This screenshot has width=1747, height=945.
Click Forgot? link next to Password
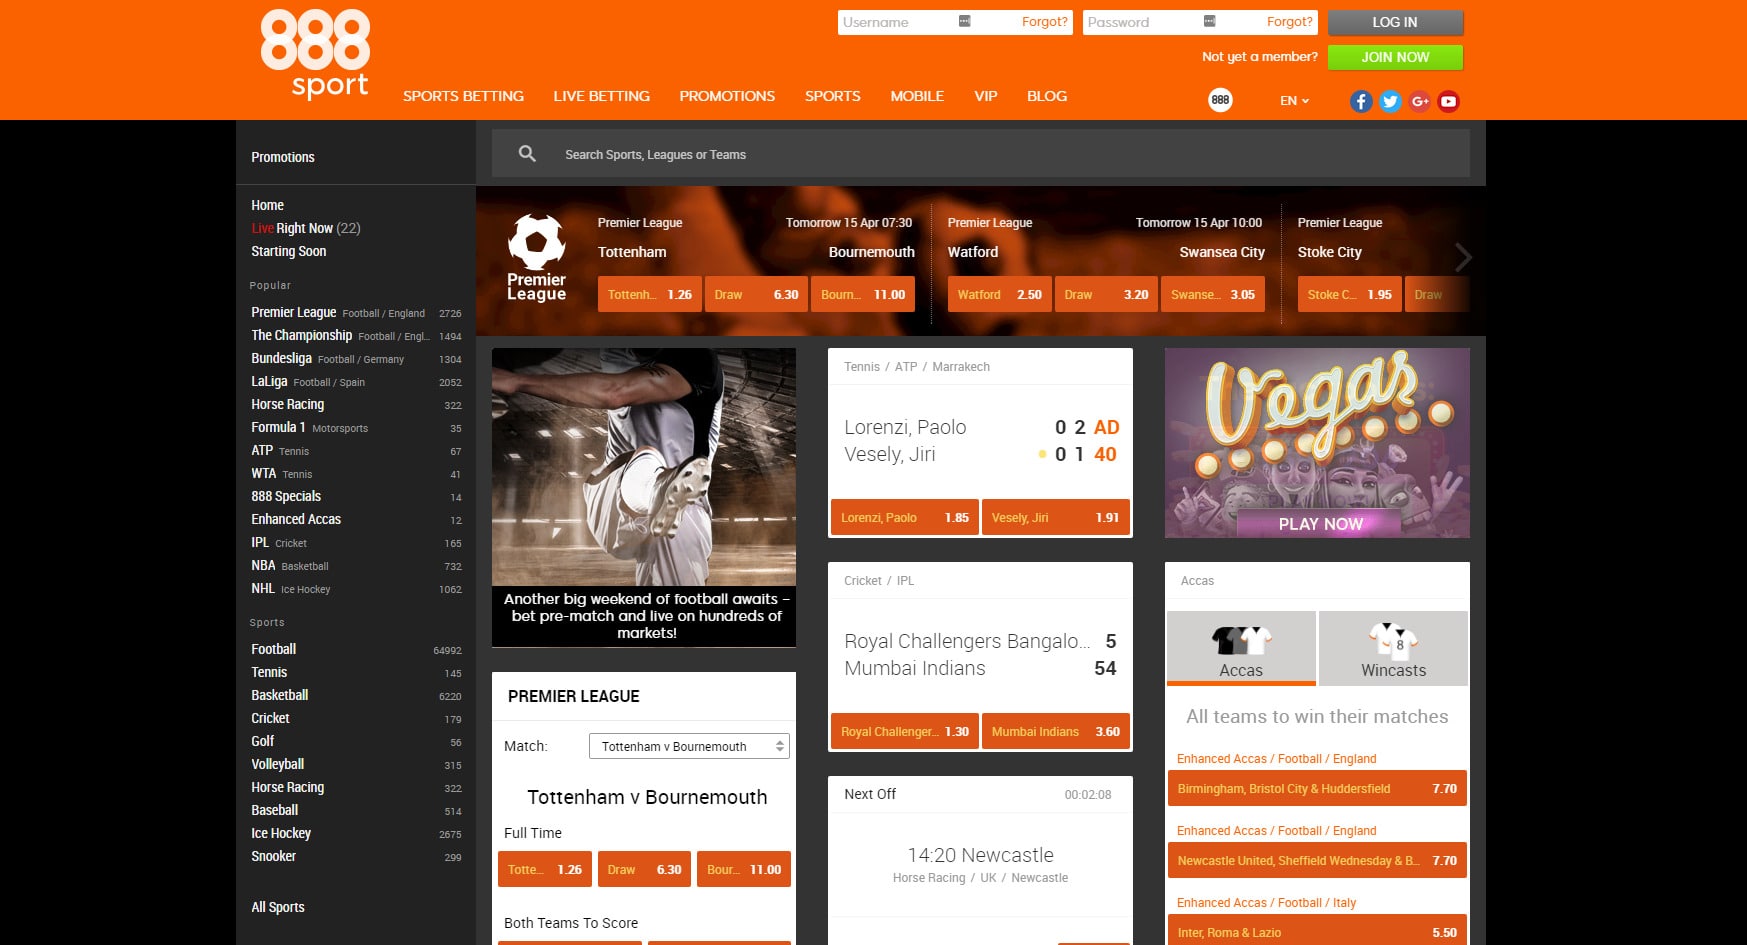[1289, 22]
